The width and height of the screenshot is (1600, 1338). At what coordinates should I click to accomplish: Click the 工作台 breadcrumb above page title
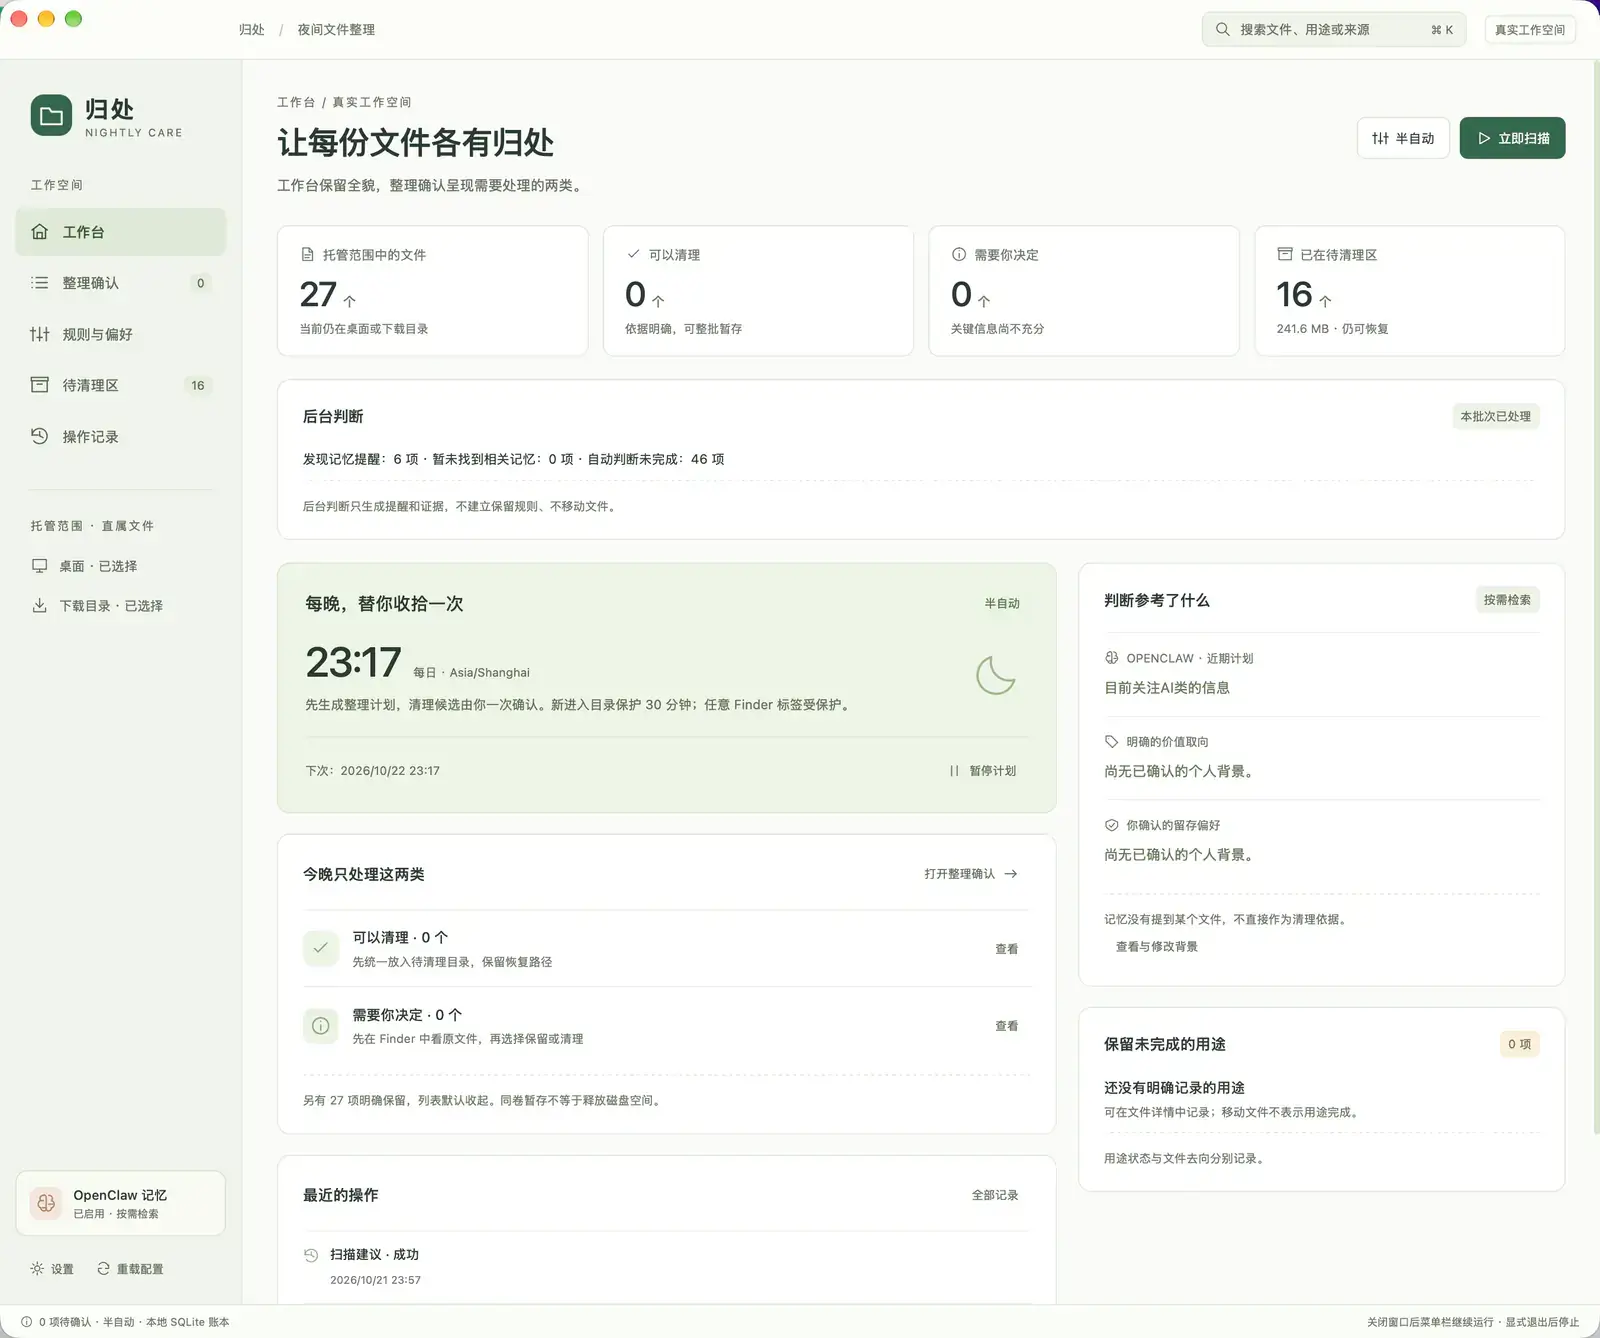296,102
